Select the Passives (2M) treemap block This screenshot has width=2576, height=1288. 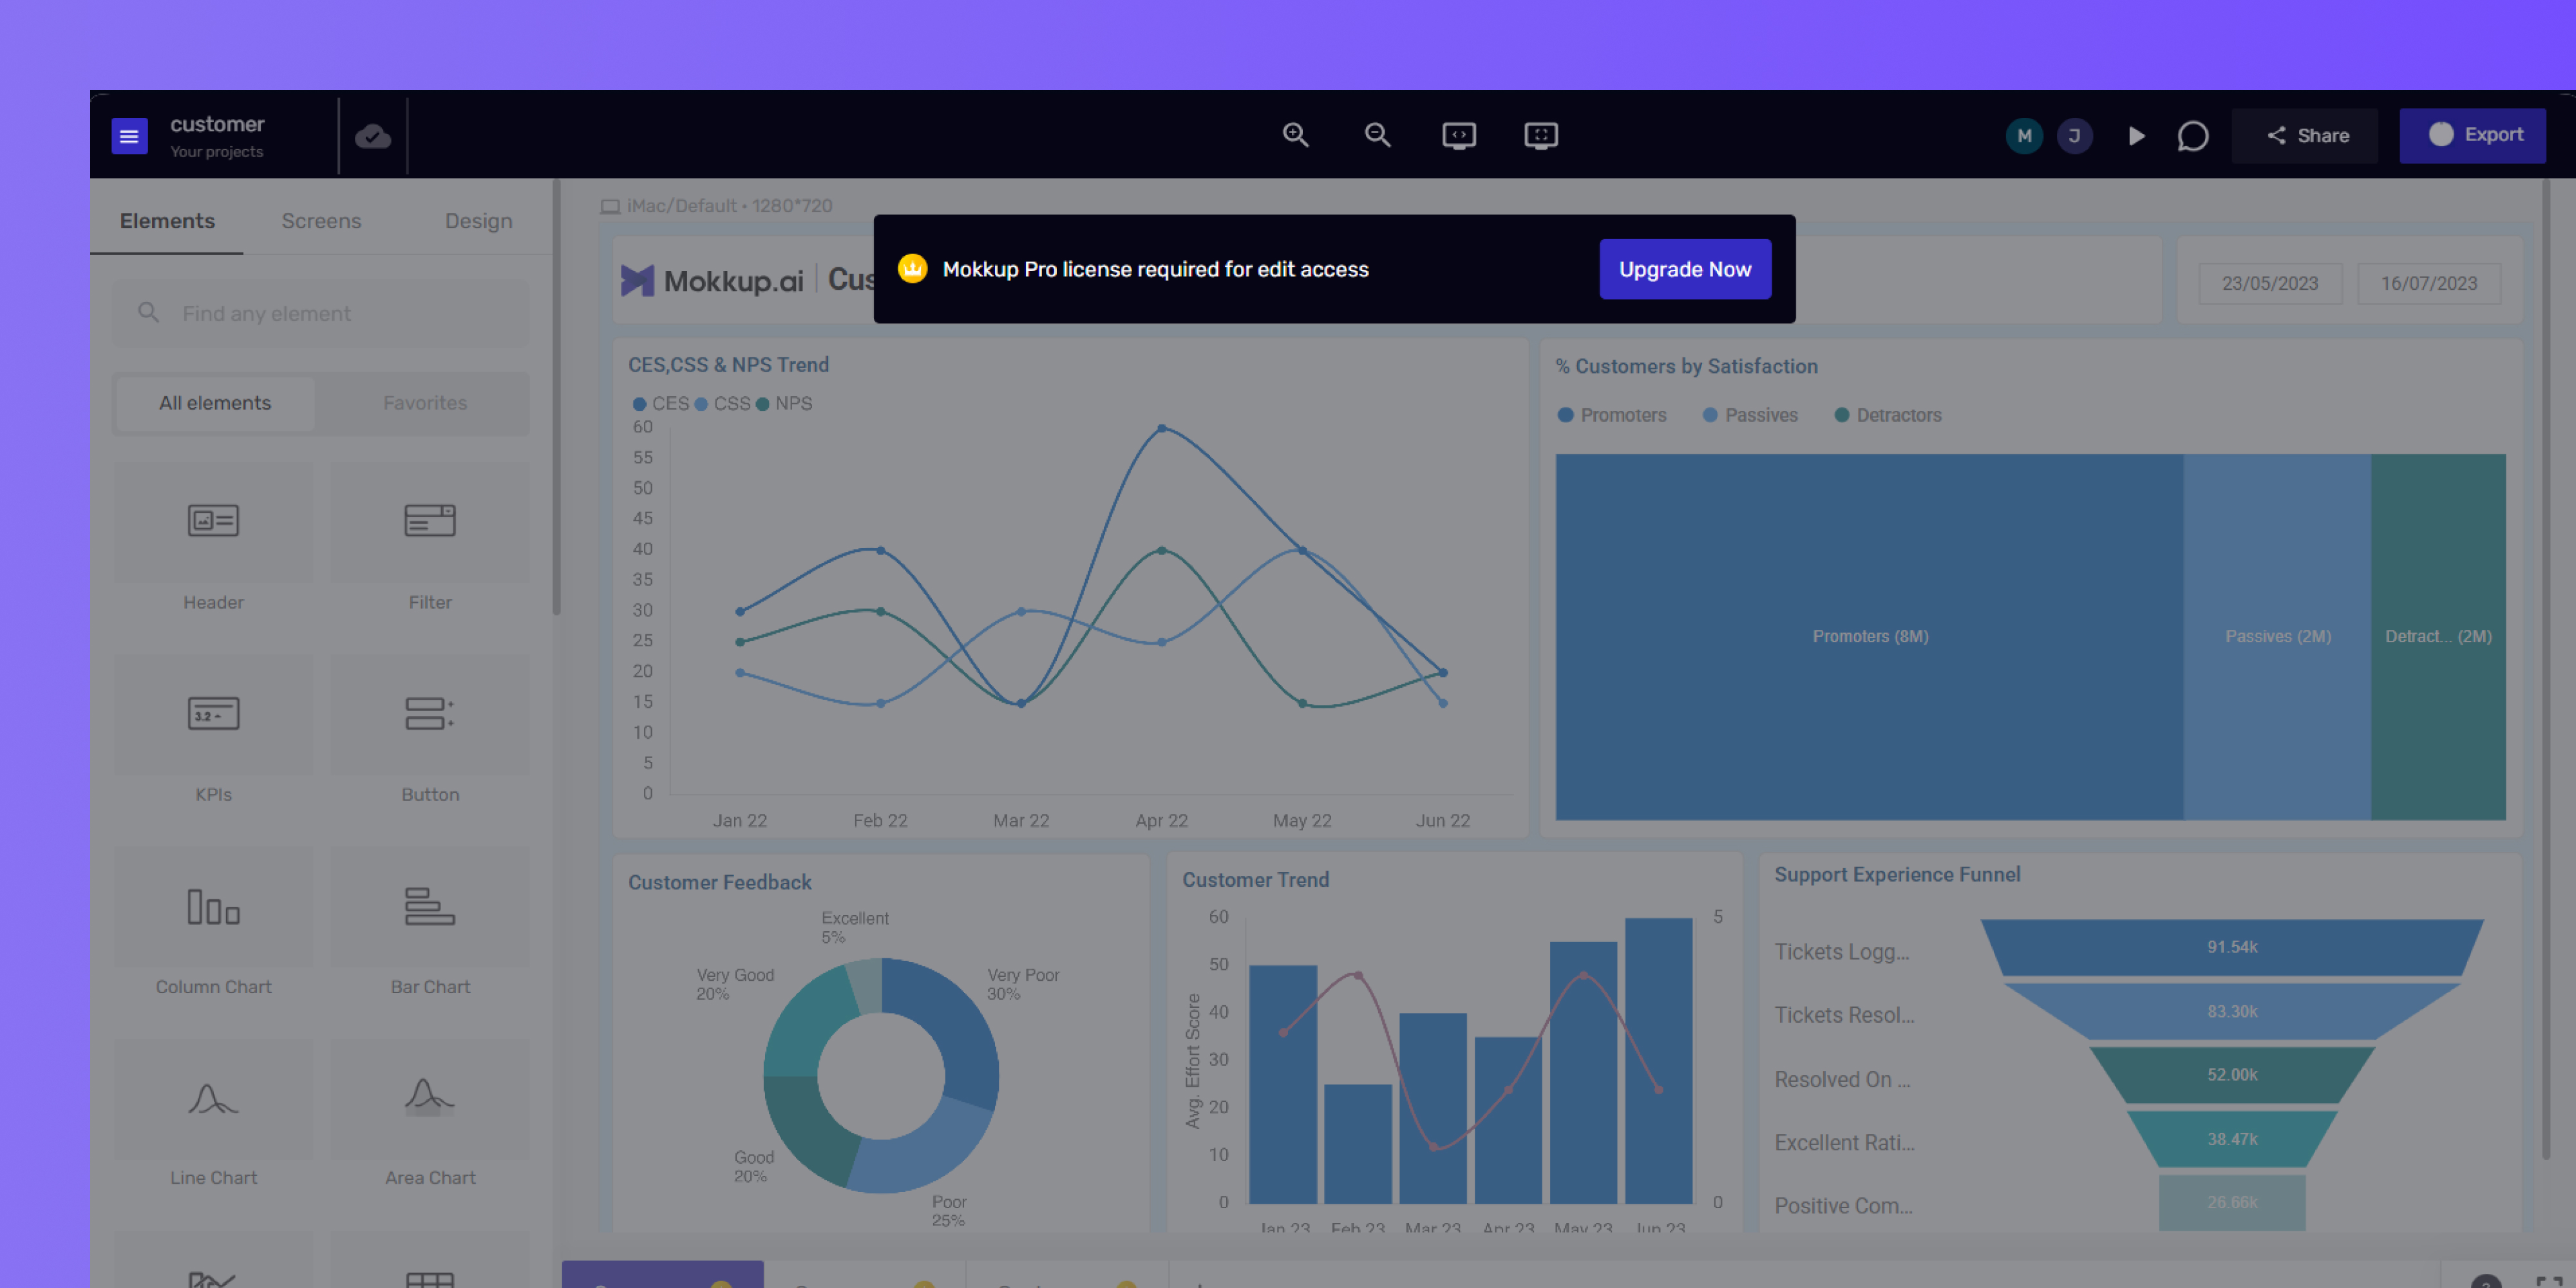2277,637
